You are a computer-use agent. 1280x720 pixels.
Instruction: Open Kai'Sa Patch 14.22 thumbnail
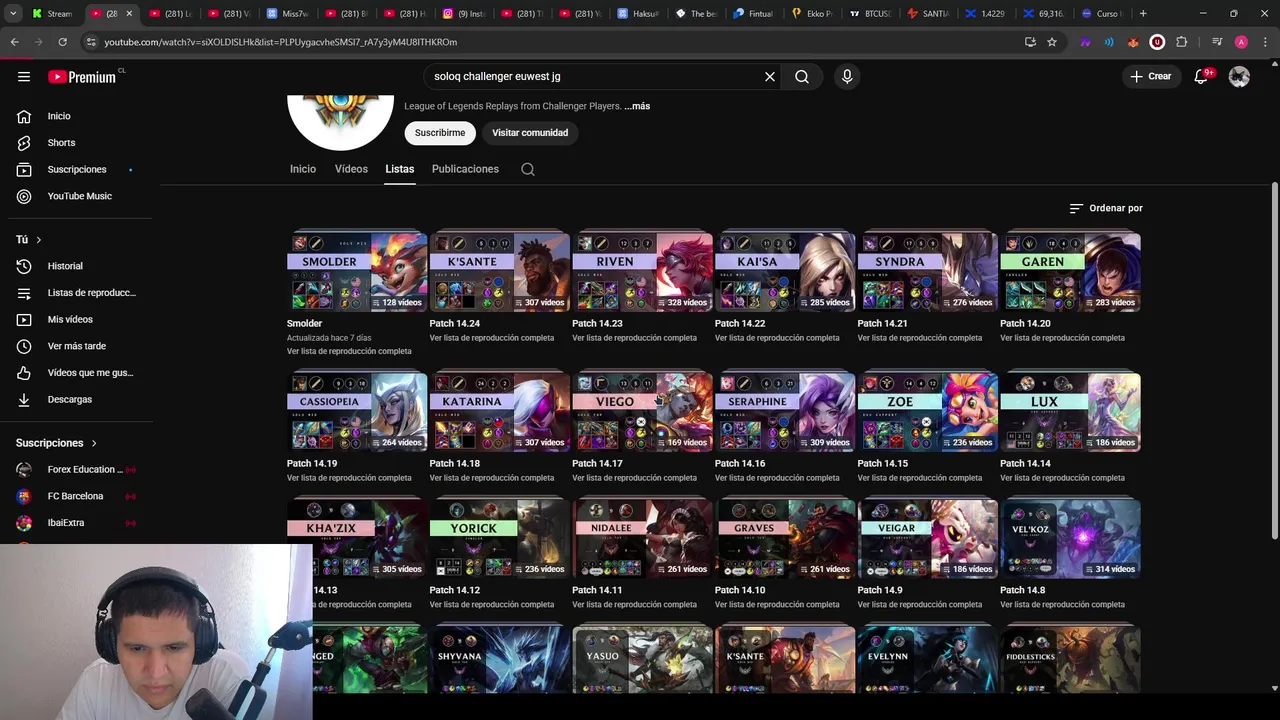[x=785, y=272]
